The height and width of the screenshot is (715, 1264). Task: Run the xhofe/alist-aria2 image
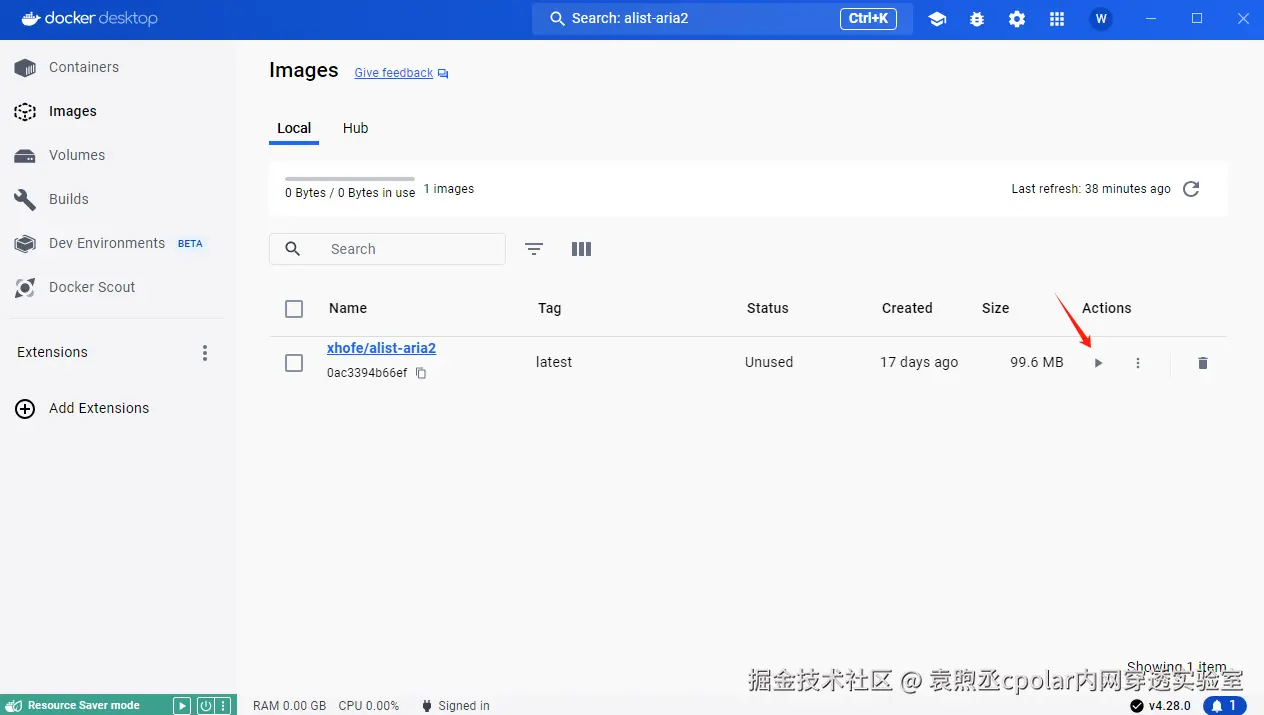pos(1098,363)
